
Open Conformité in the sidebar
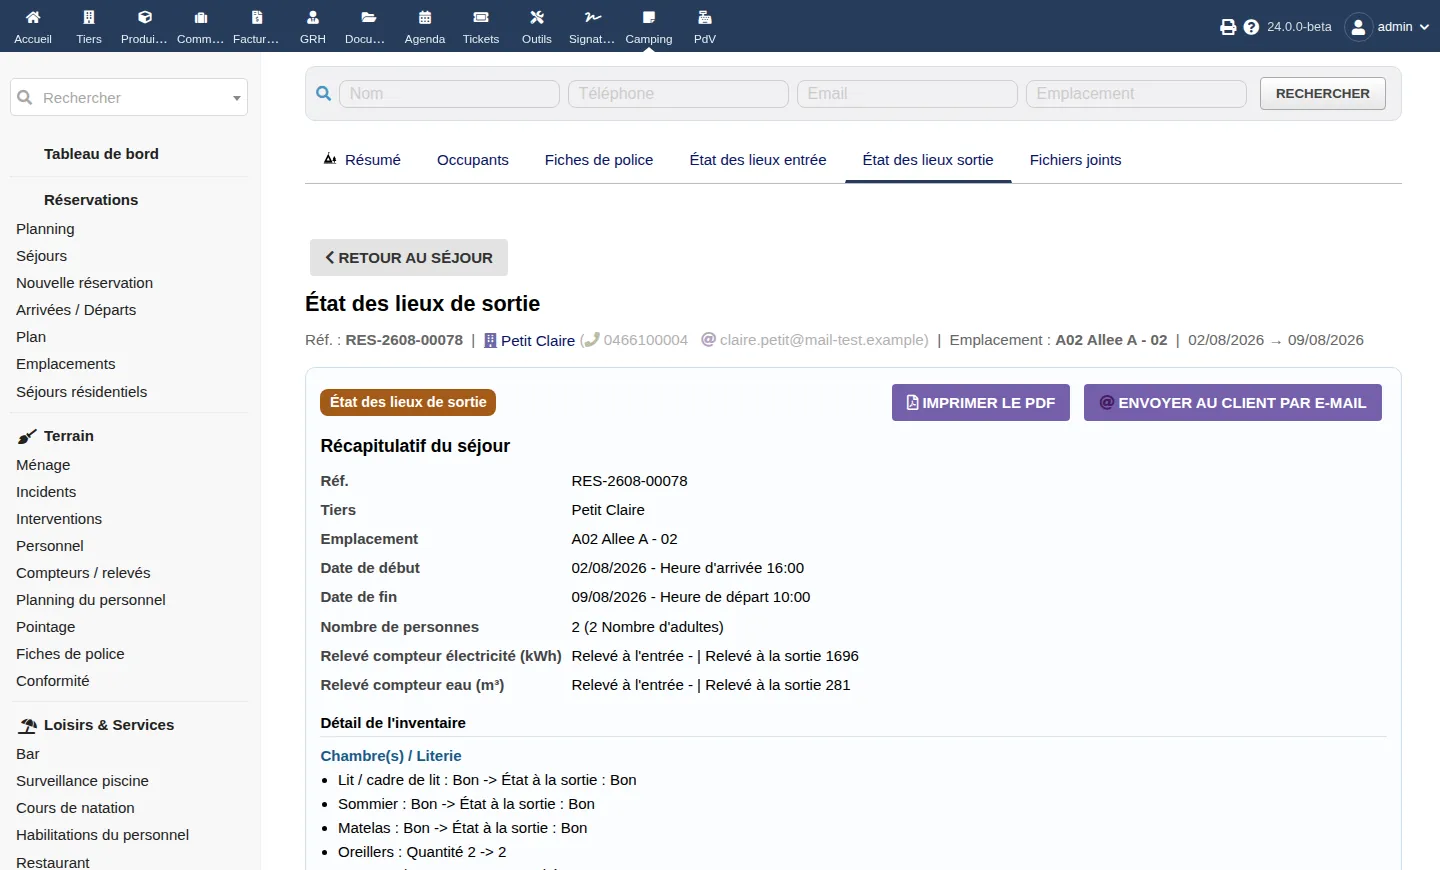53,681
